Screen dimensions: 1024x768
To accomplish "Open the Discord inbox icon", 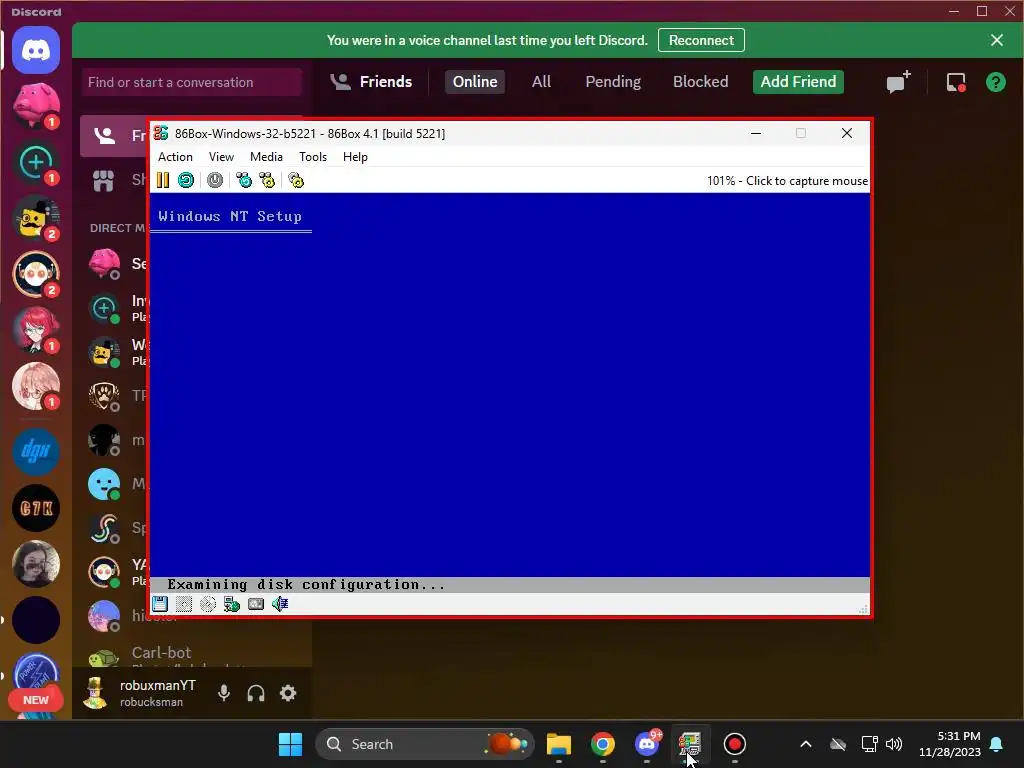I will point(956,82).
